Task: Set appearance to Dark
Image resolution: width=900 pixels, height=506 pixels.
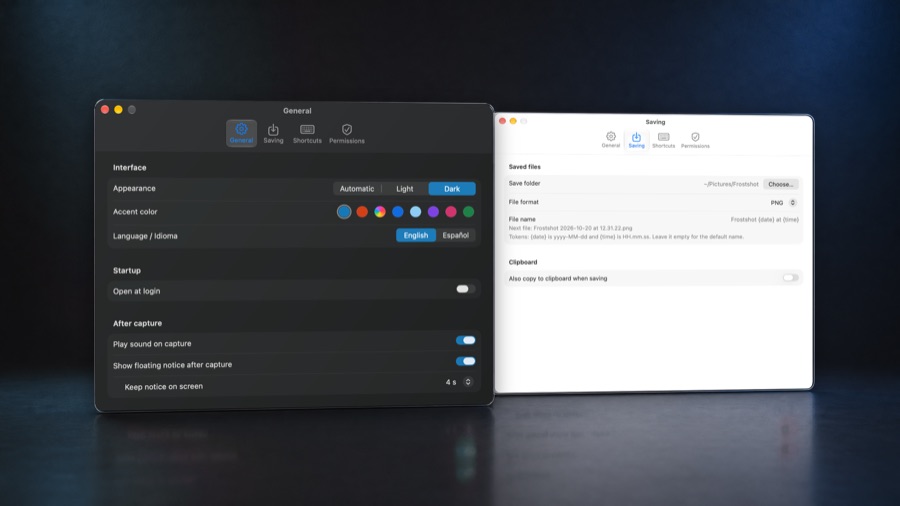Action: (452, 189)
